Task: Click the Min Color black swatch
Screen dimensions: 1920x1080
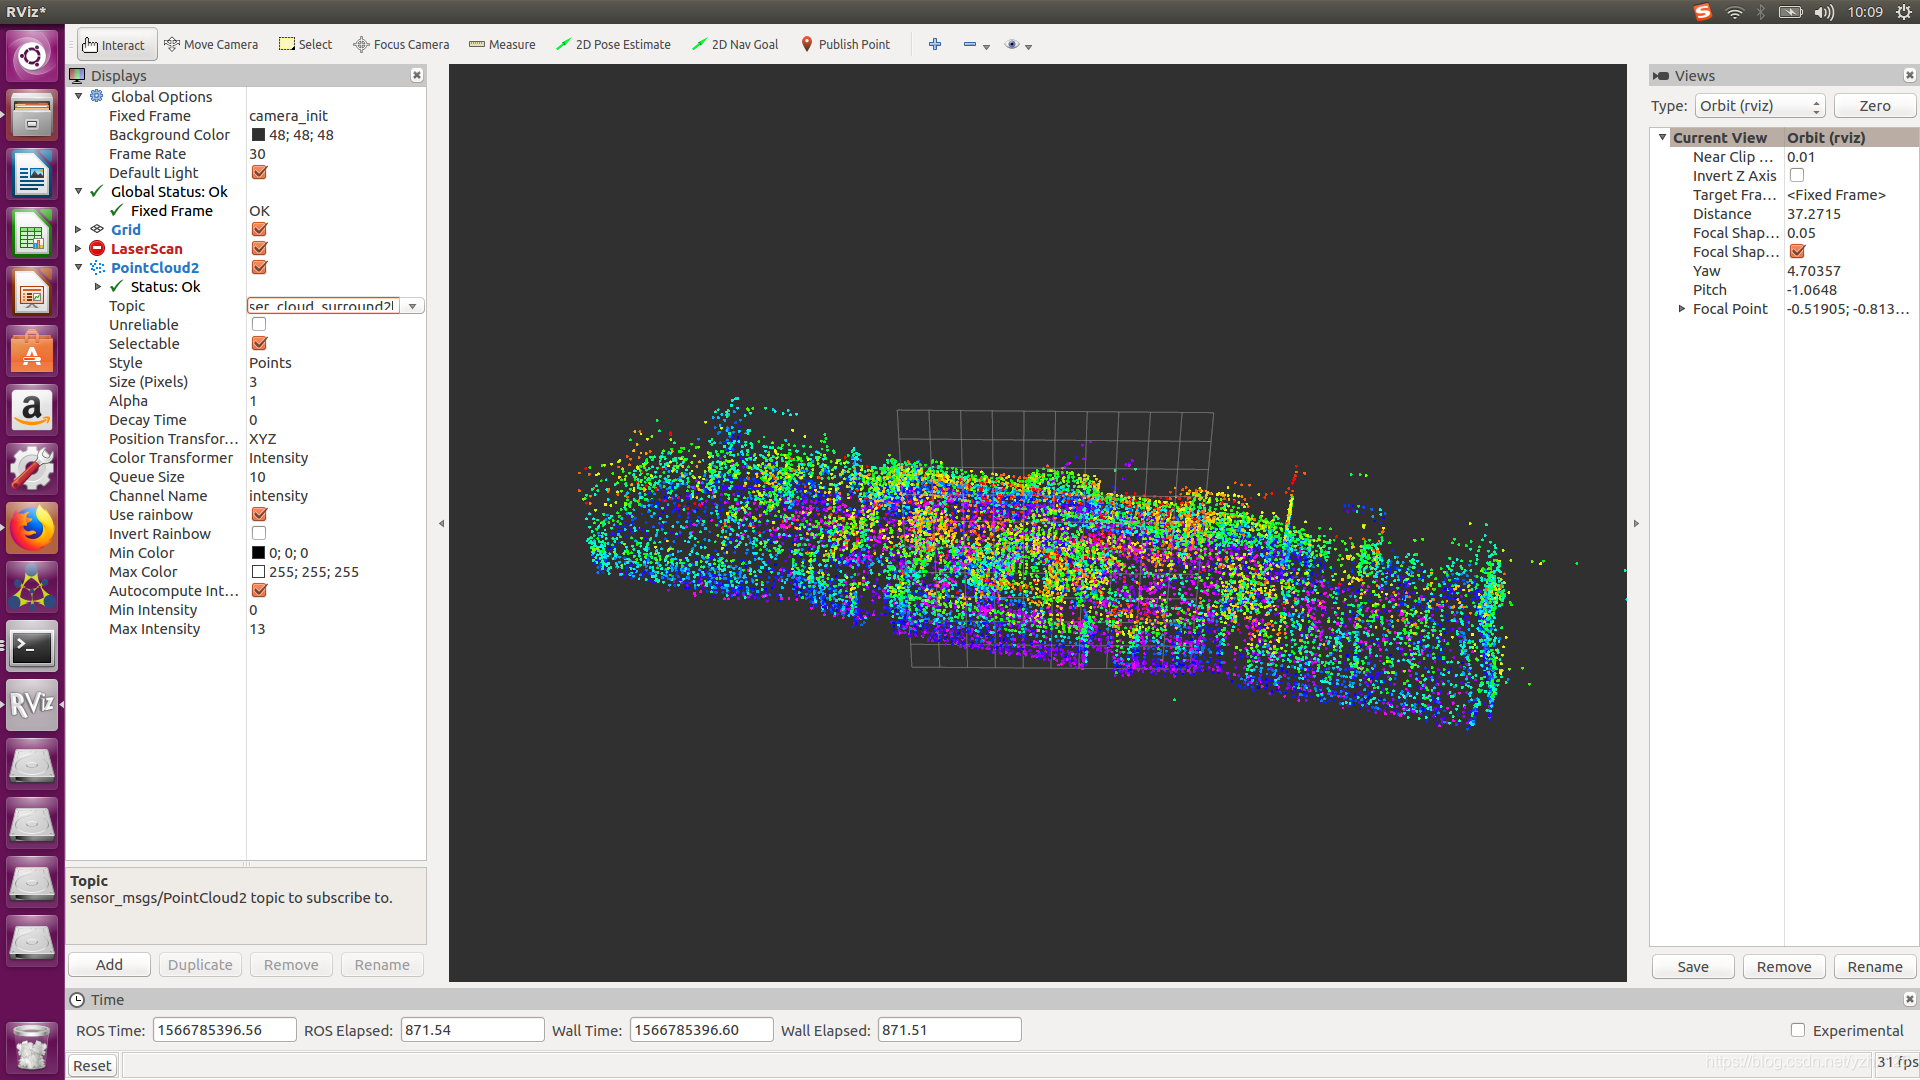Action: pyautogui.click(x=259, y=553)
